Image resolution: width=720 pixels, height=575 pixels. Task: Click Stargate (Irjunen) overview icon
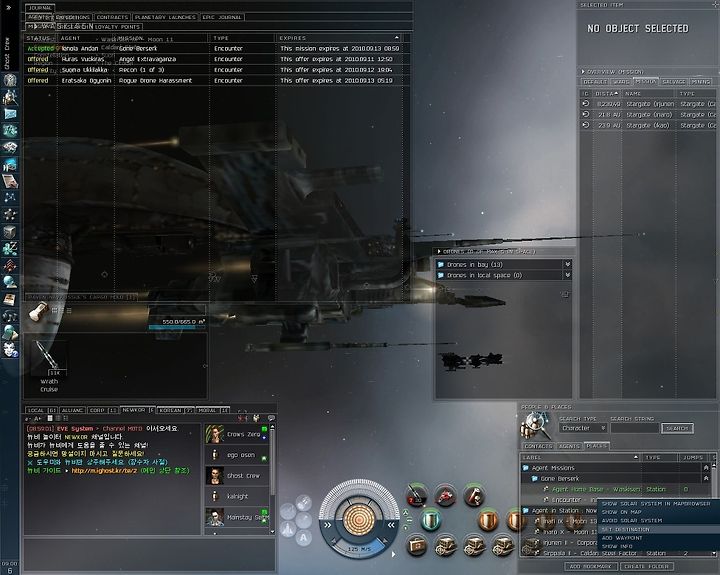click(585, 104)
